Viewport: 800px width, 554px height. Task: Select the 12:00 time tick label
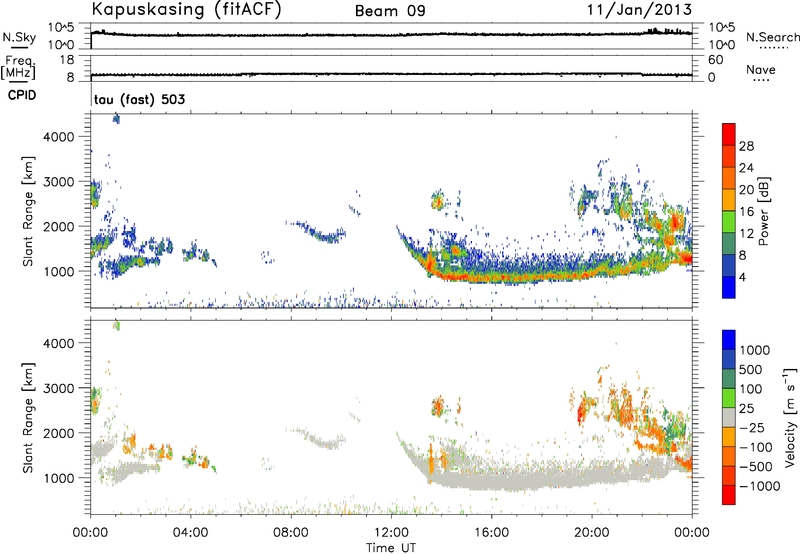tap(391, 533)
